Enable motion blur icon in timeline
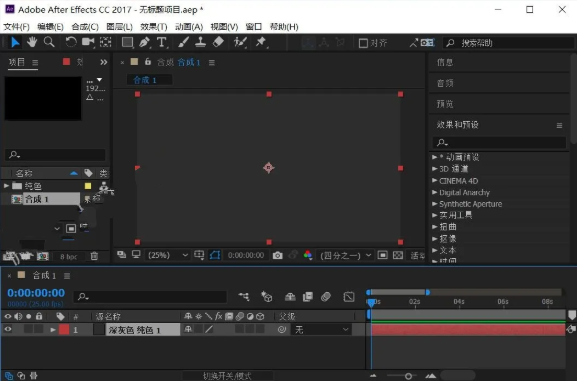 point(326,296)
